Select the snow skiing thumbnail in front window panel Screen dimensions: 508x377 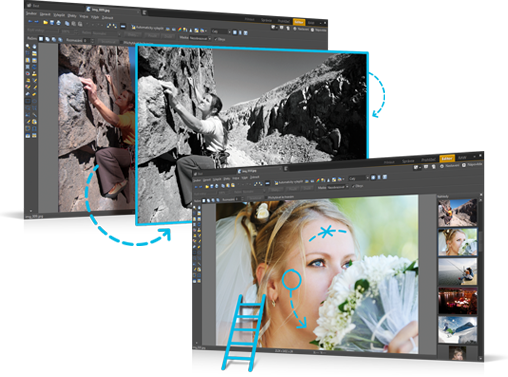tap(457, 330)
